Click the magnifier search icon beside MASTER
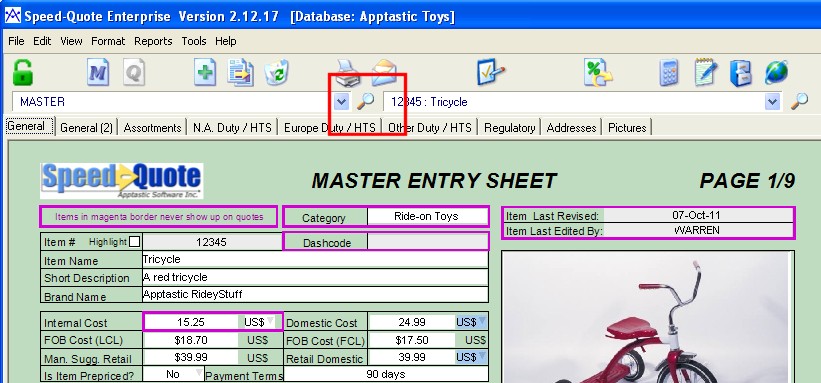 [365, 102]
